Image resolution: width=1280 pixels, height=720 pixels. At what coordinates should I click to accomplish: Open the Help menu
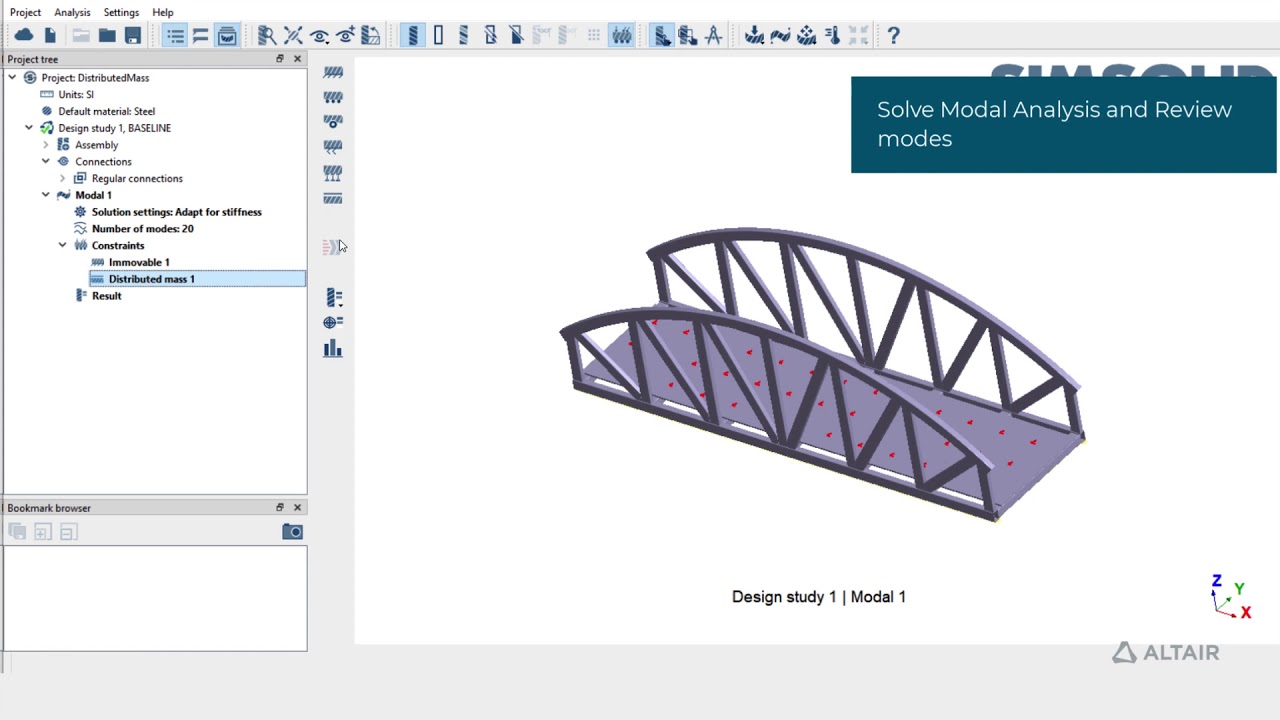pyautogui.click(x=163, y=12)
